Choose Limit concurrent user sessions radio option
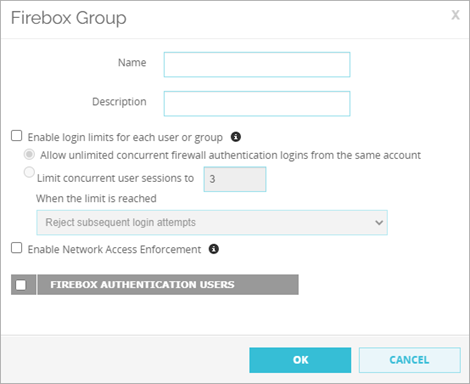The height and width of the screenshot is (384, 470). (29, 172)
